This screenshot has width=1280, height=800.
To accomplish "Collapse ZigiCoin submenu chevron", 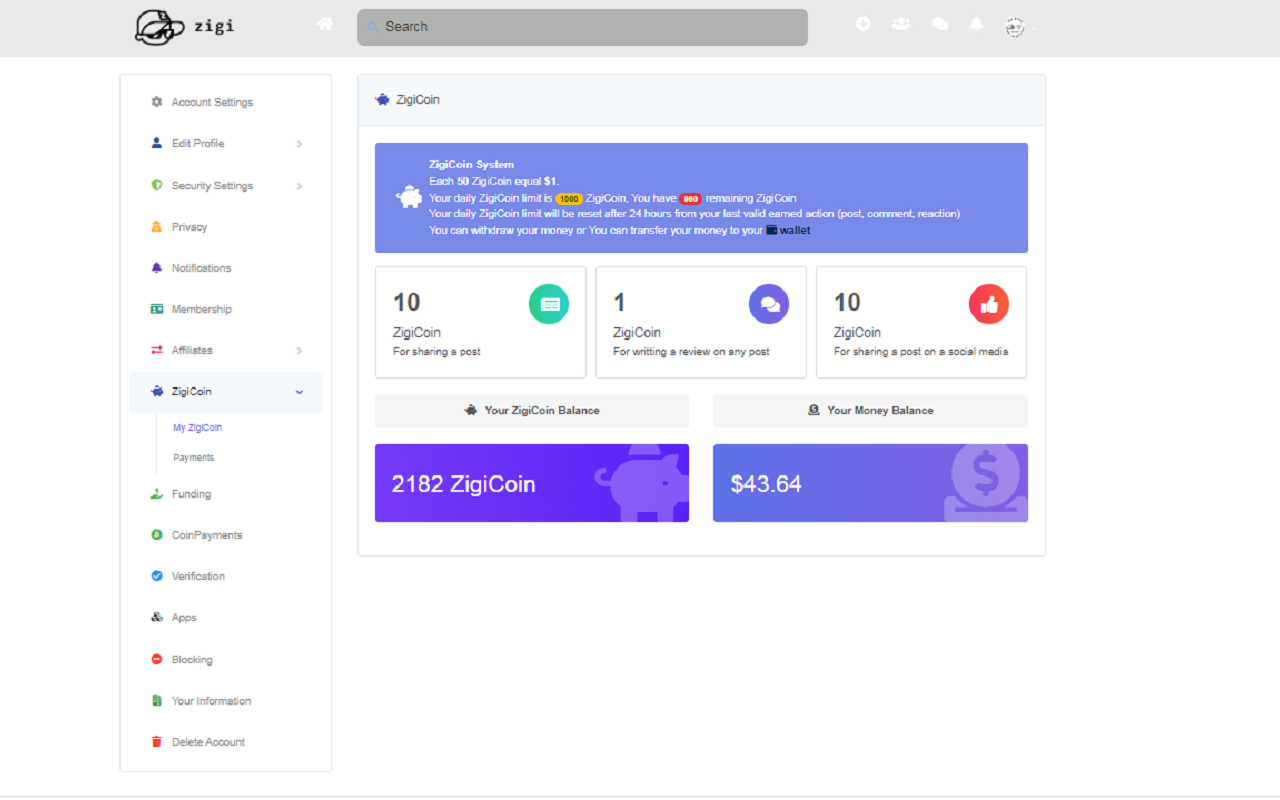I will [299, 392].
